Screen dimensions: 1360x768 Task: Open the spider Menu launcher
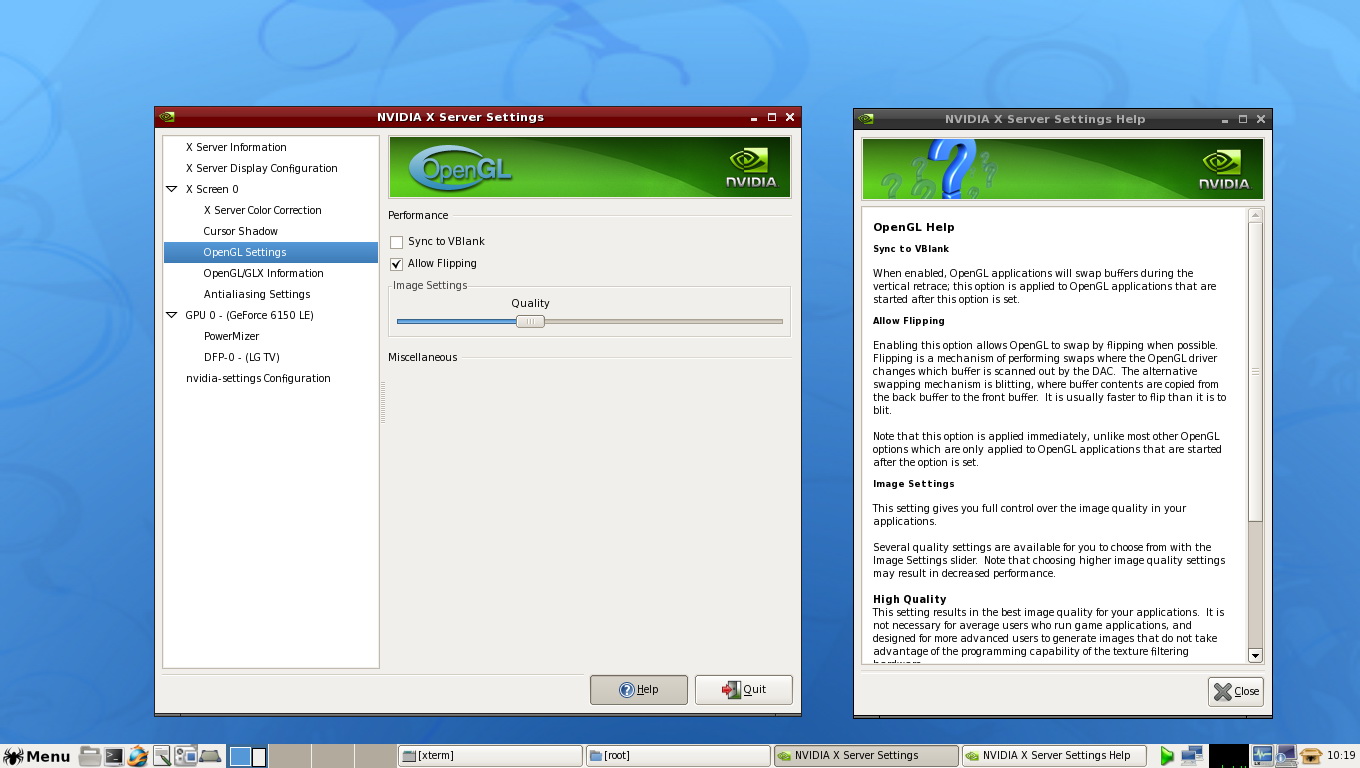pos(37,756)
